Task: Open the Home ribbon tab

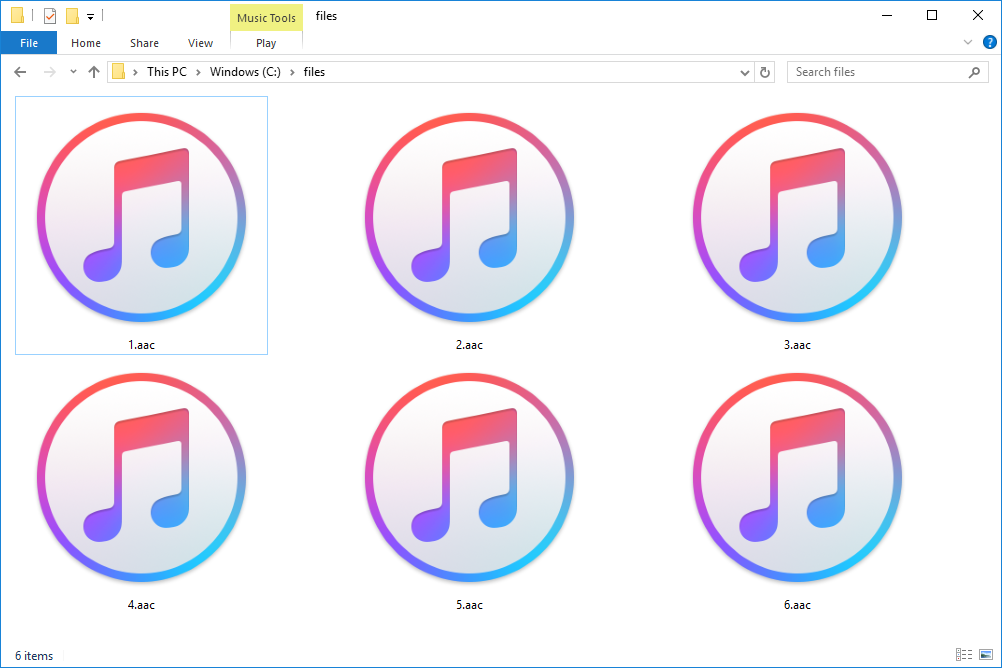Action: point(85,43)
